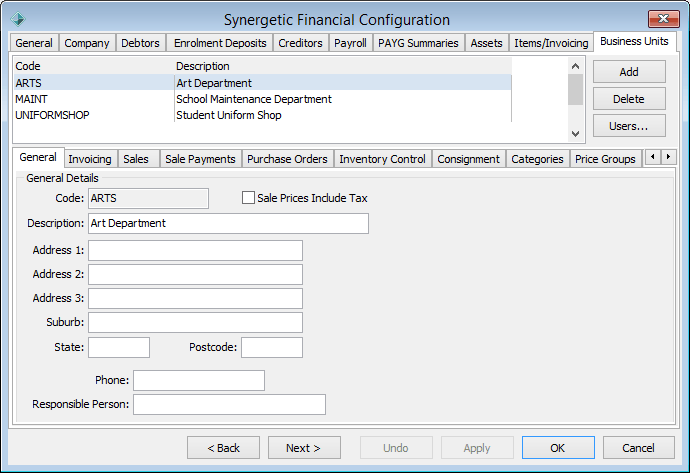Switch to PAYG Summaries tab
The image size is (690, 473).
[x=418, y=43]
